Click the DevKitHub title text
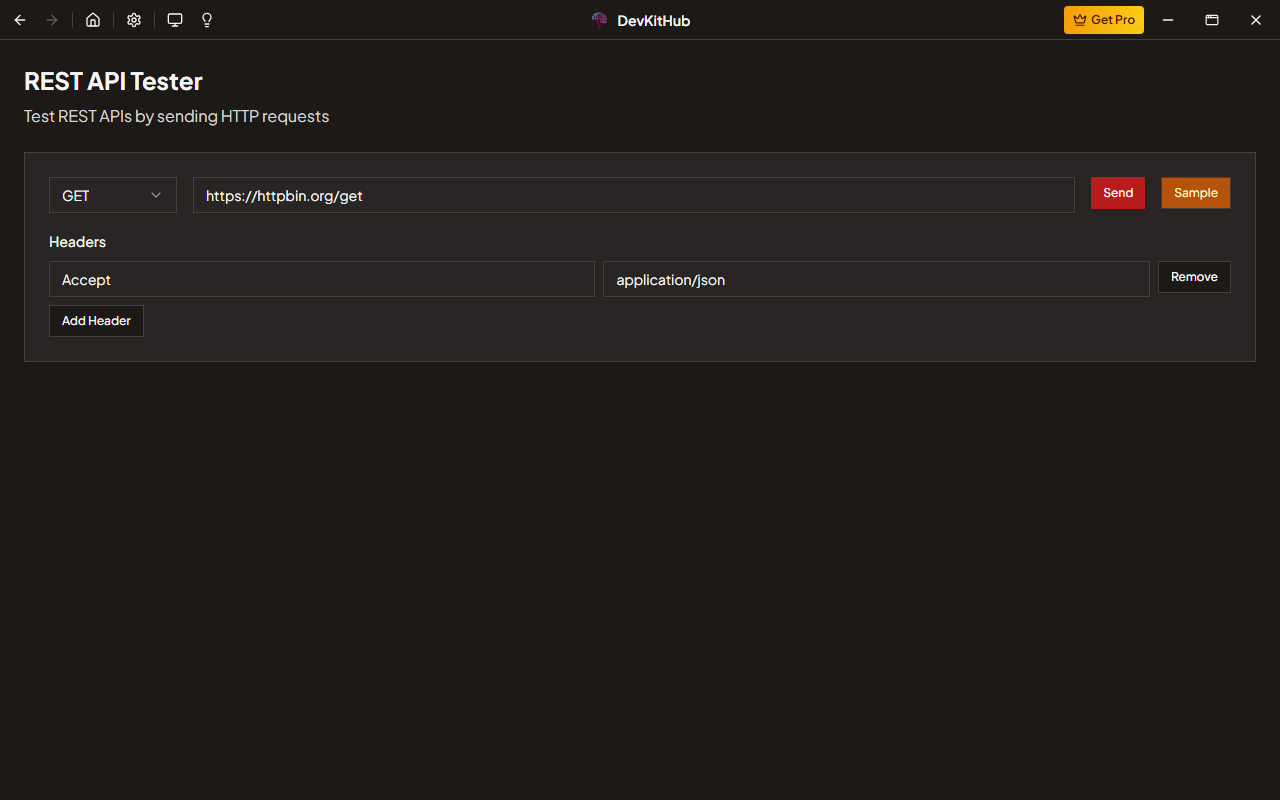 pyautogui.click(x=654, y=20)
